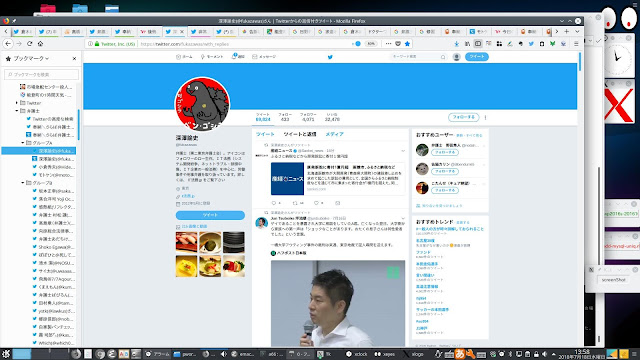Open the account avatar menu in Twitter nav
Viewport: 640px width, 360px height.
pos(457,57)
